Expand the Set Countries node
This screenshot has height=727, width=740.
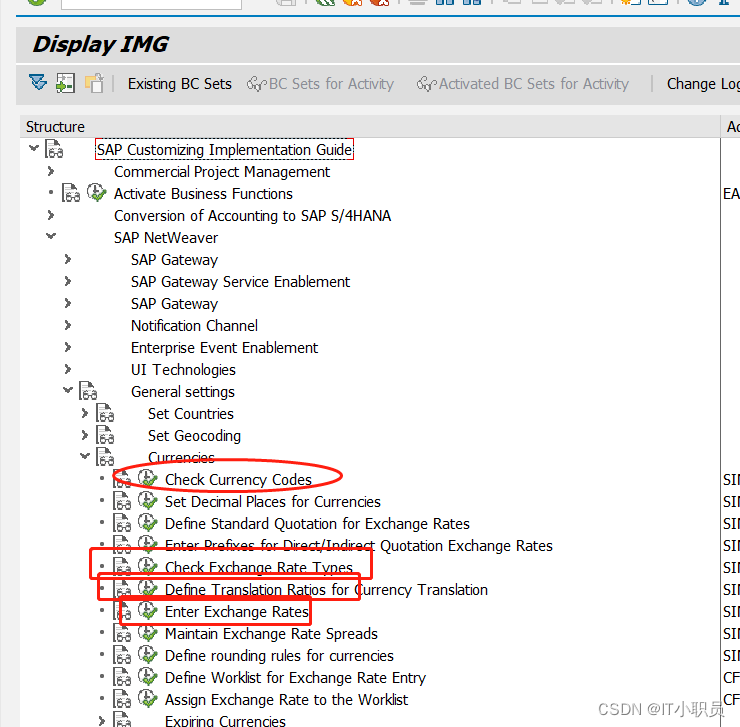(84, 413)
